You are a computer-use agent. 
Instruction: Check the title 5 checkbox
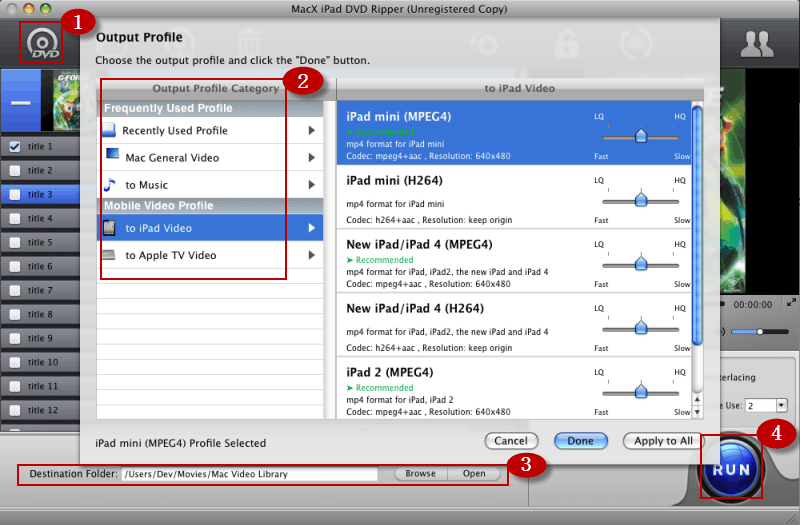(x=15, y=242)
